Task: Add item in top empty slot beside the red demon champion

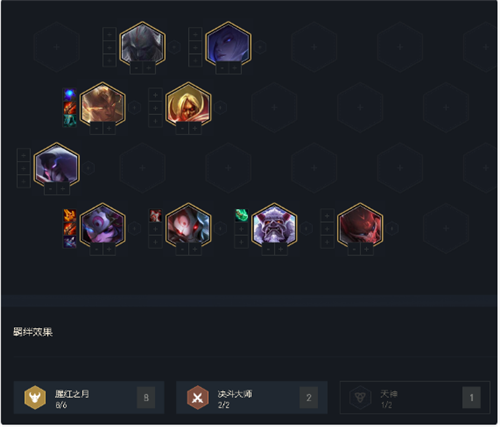Action: 327,216
